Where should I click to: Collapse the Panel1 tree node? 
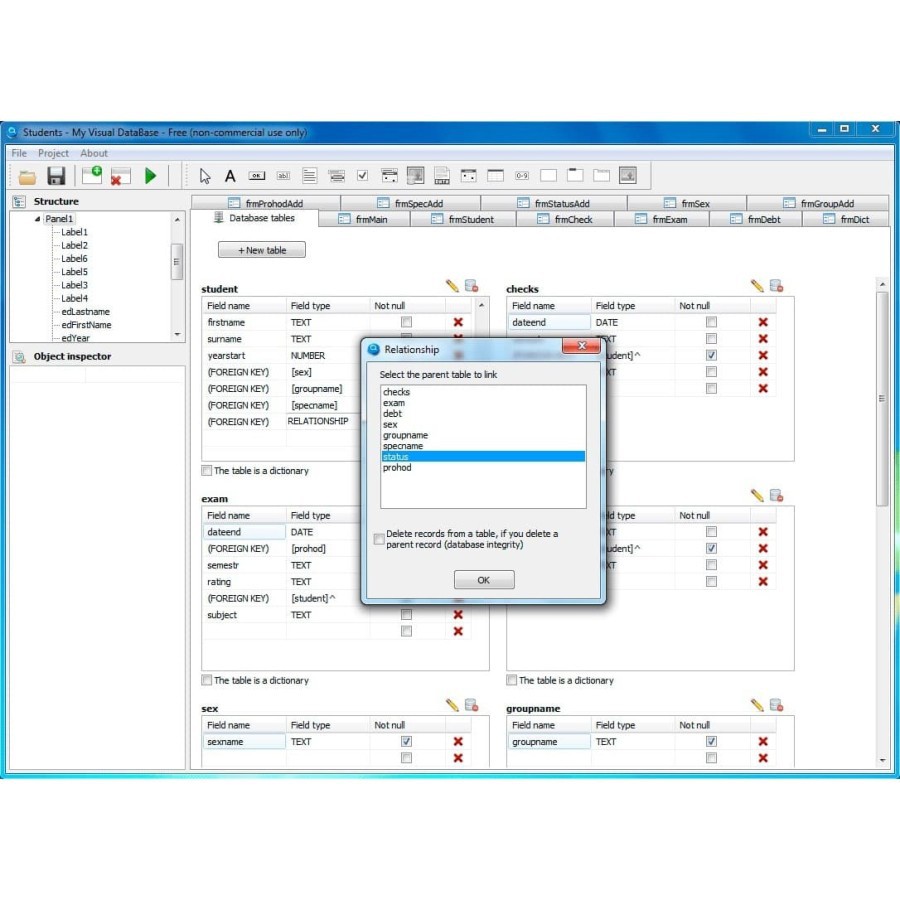[38, 219]
